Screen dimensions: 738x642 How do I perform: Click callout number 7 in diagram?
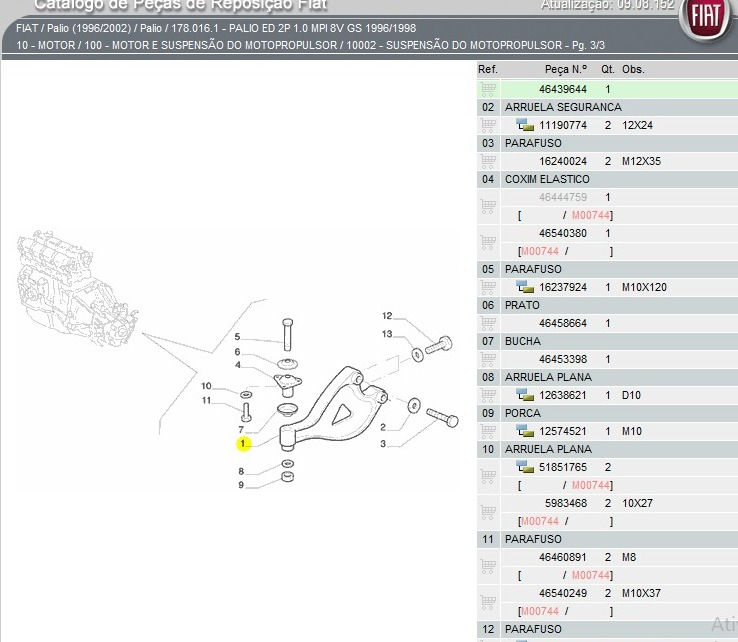[x=241, y=430]
